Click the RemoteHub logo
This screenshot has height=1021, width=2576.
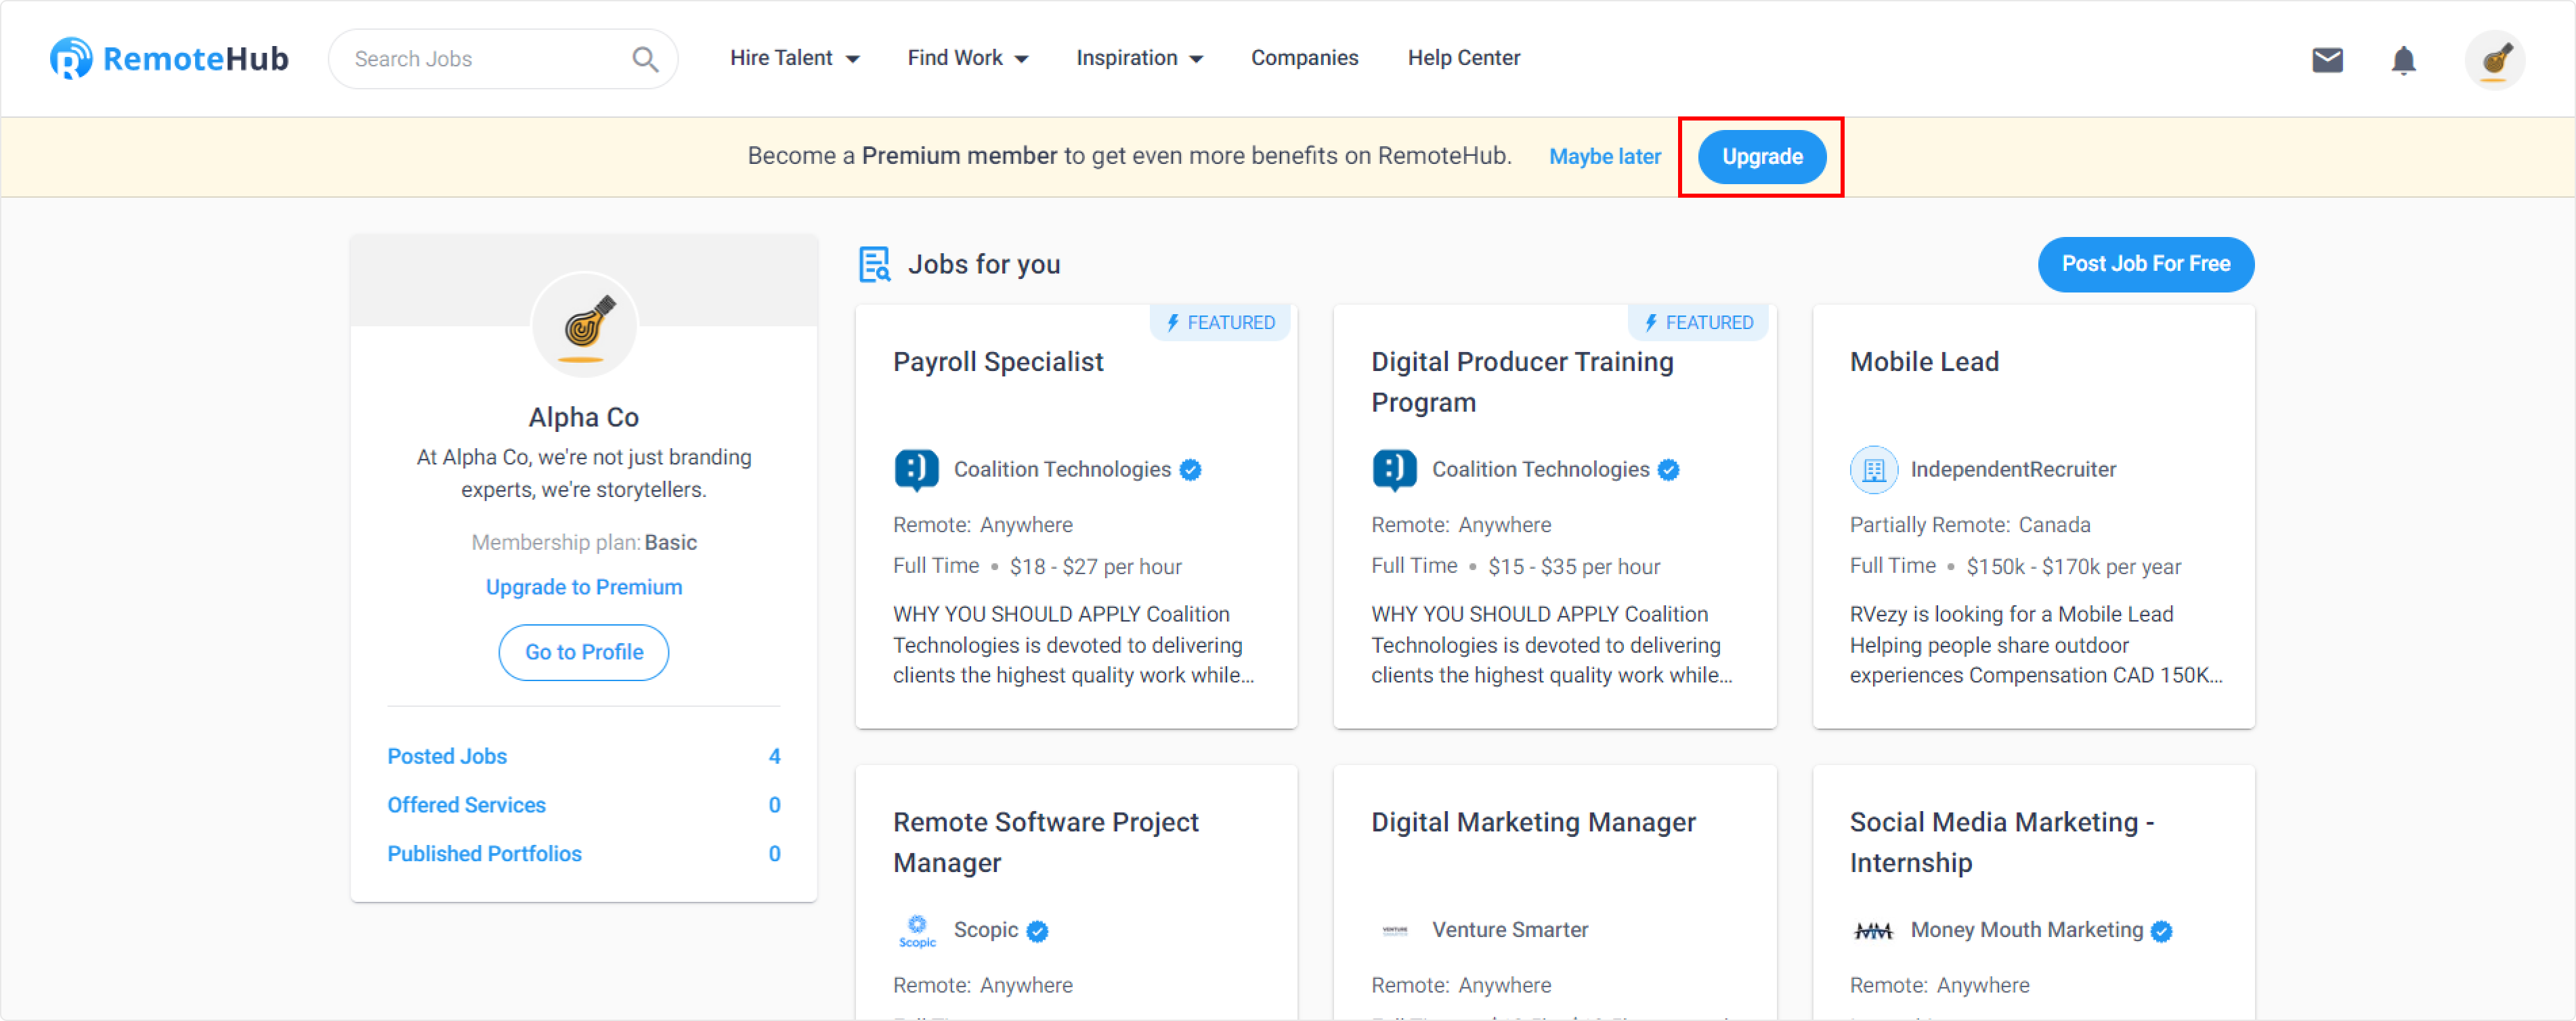tap(169, 58)
